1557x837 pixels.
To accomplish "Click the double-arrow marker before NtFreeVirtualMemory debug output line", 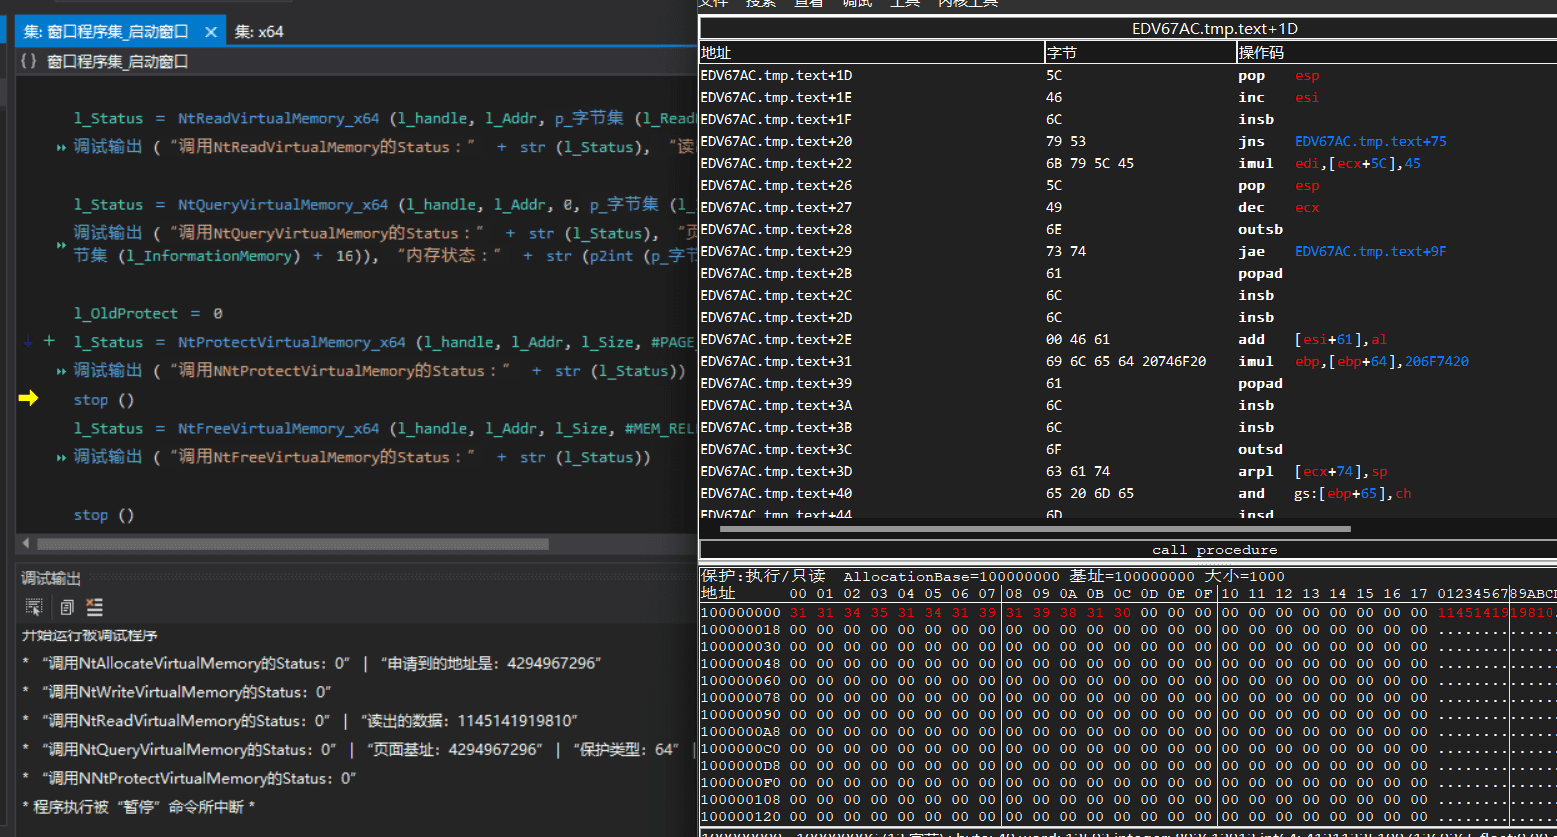I will (x=62, y=457).
